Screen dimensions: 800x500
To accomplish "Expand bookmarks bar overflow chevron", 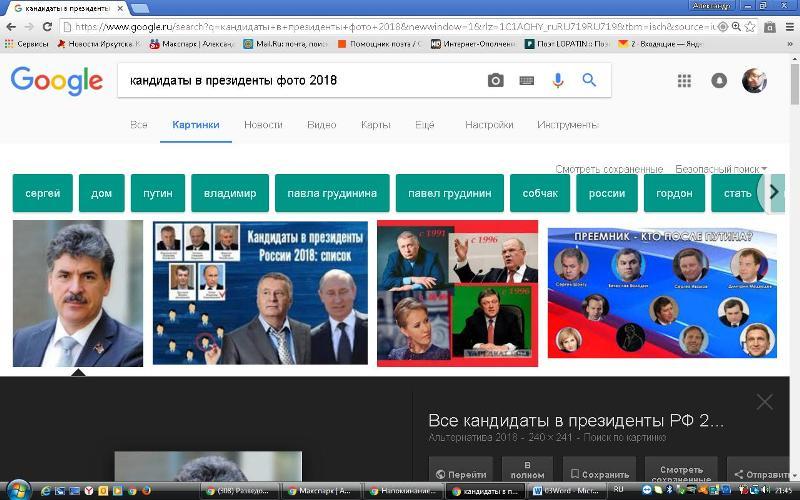I will tap(790, 44).
